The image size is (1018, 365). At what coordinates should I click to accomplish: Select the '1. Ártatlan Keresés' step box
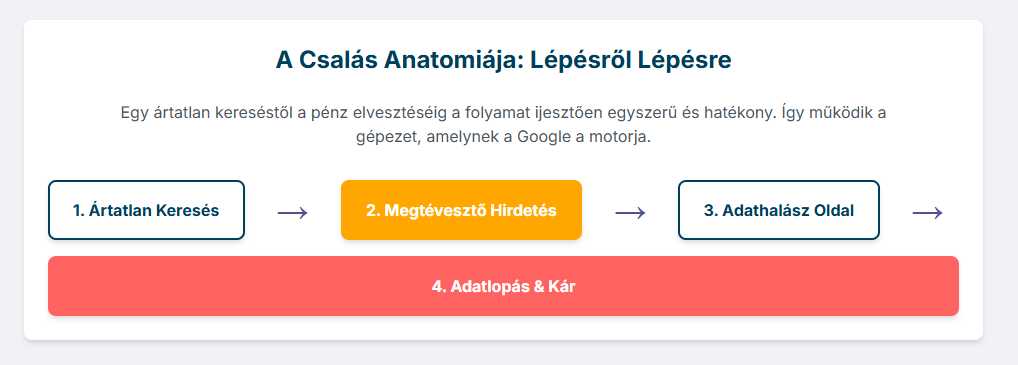[x=146, y=210]
